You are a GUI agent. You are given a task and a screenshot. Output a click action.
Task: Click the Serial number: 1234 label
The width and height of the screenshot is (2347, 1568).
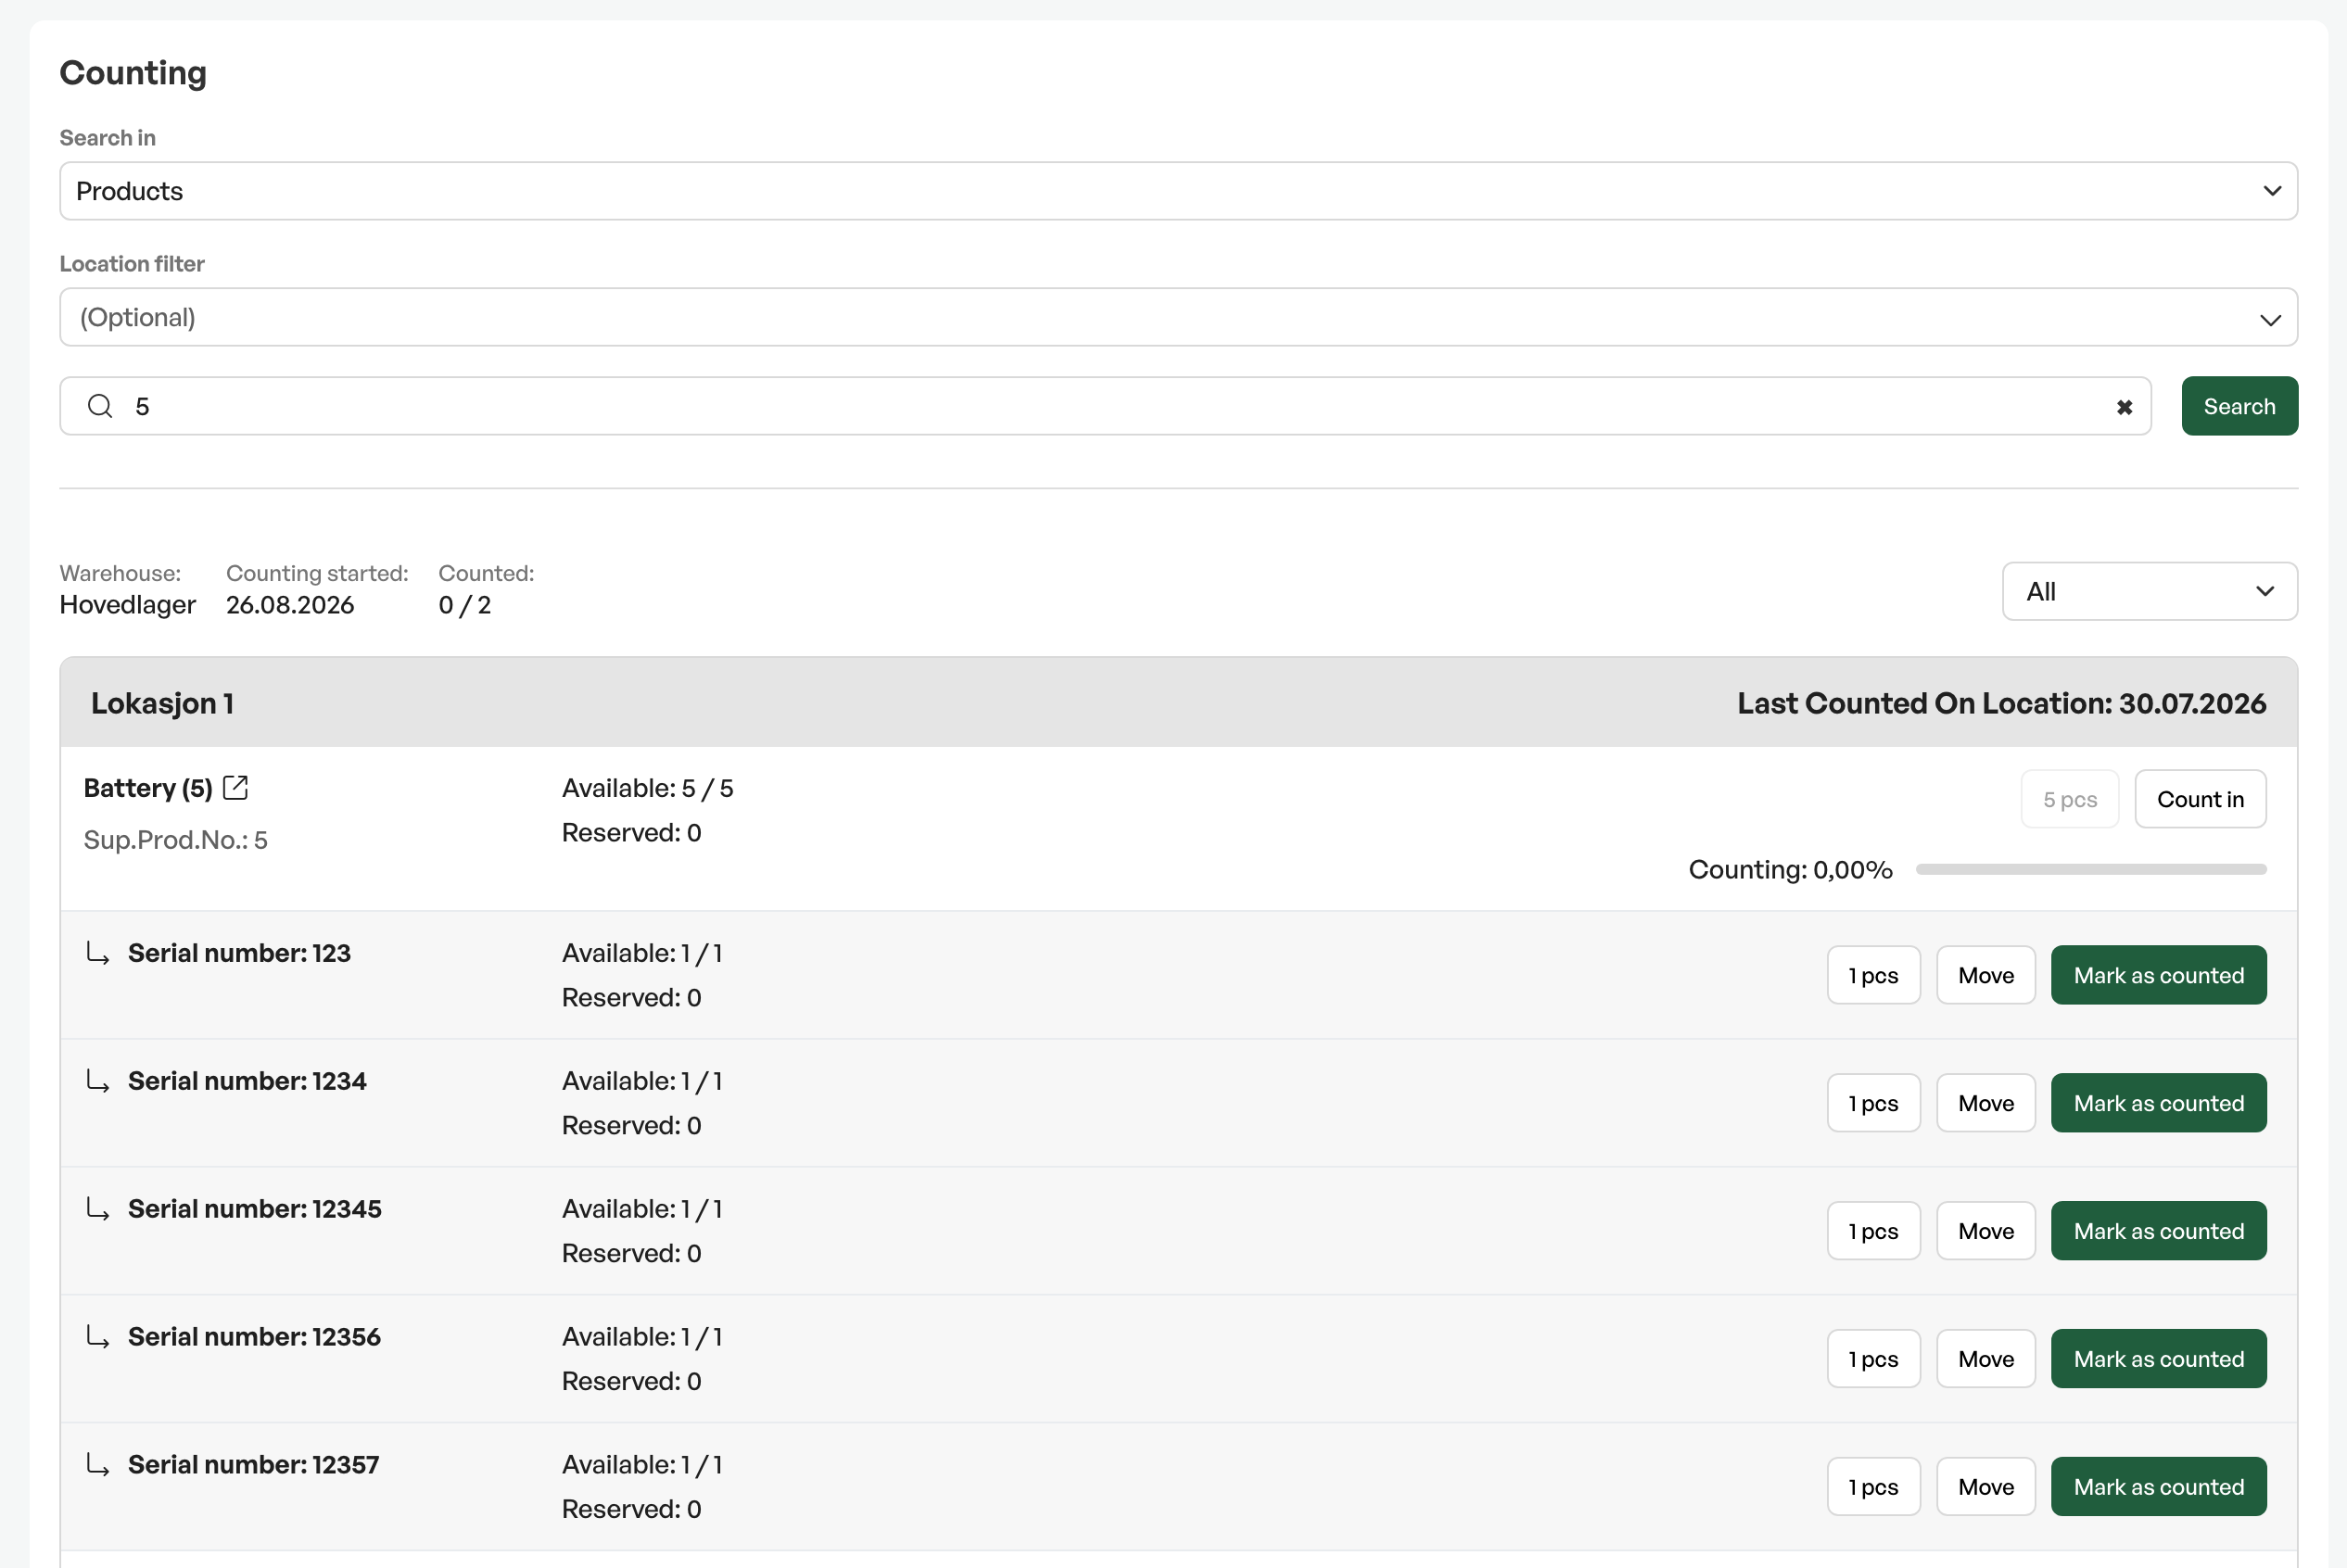point(247,1081)
